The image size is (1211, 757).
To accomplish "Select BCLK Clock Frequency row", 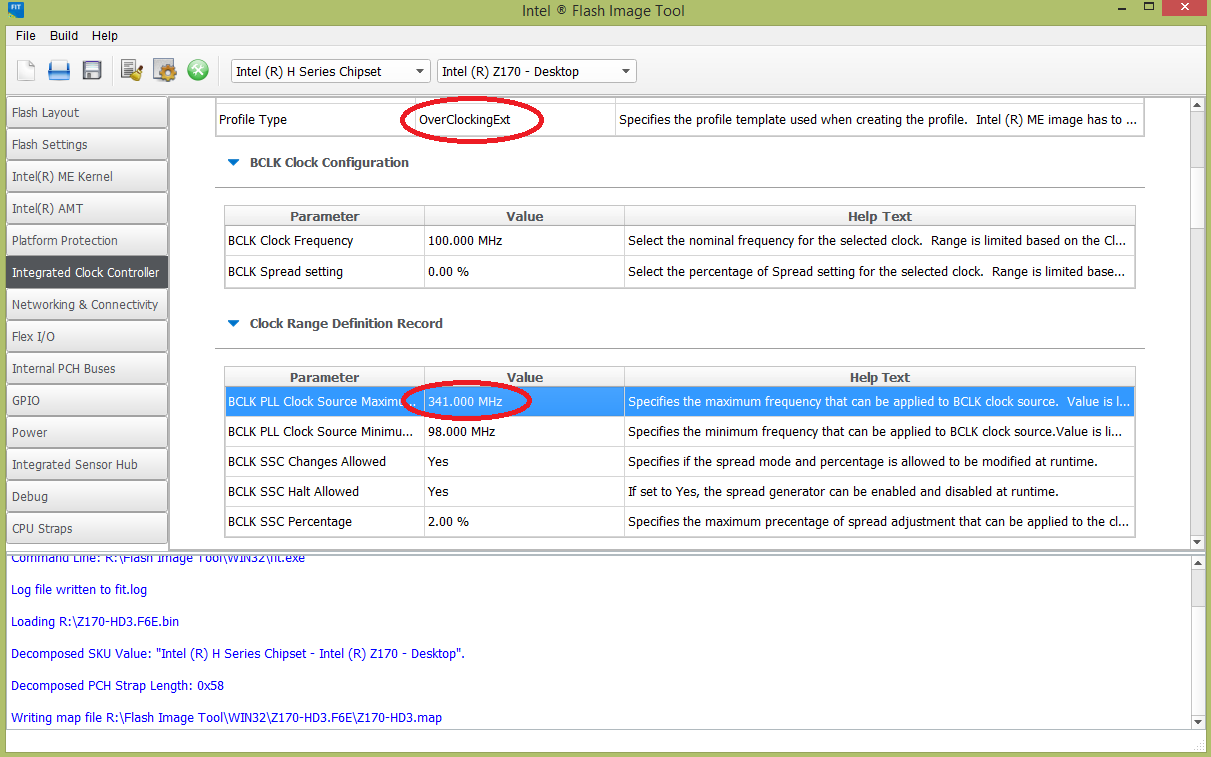I will (x=679, y=241).
